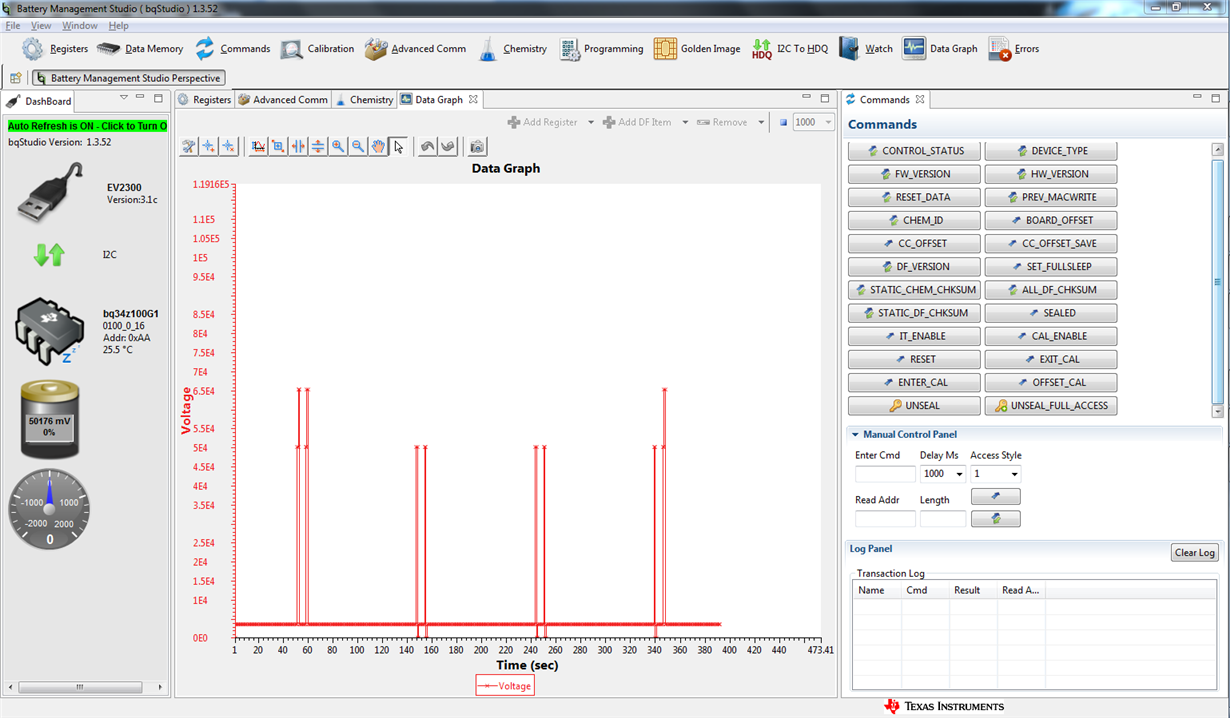Screen dimensions: 1230x718
Task: Click the camera snapshot graph icon
Action: (478, 146)
